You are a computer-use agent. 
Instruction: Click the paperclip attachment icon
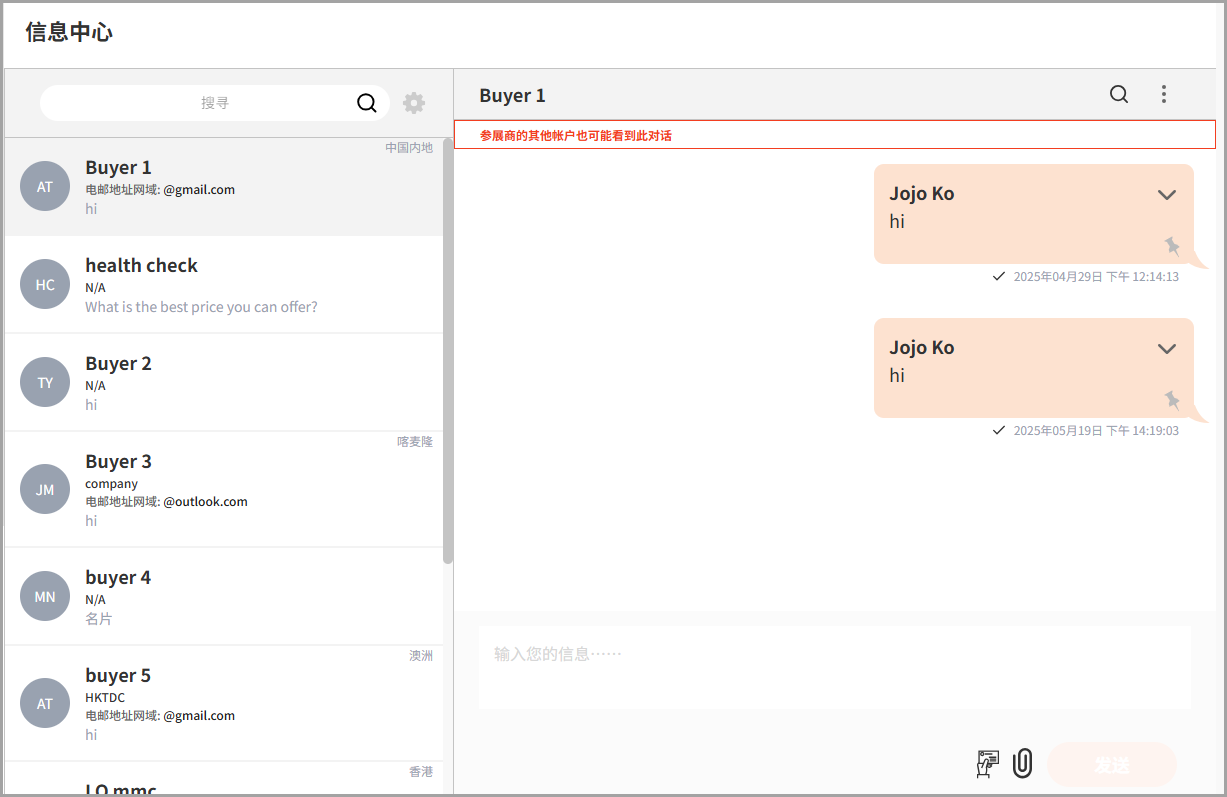tap(1022, 764)
